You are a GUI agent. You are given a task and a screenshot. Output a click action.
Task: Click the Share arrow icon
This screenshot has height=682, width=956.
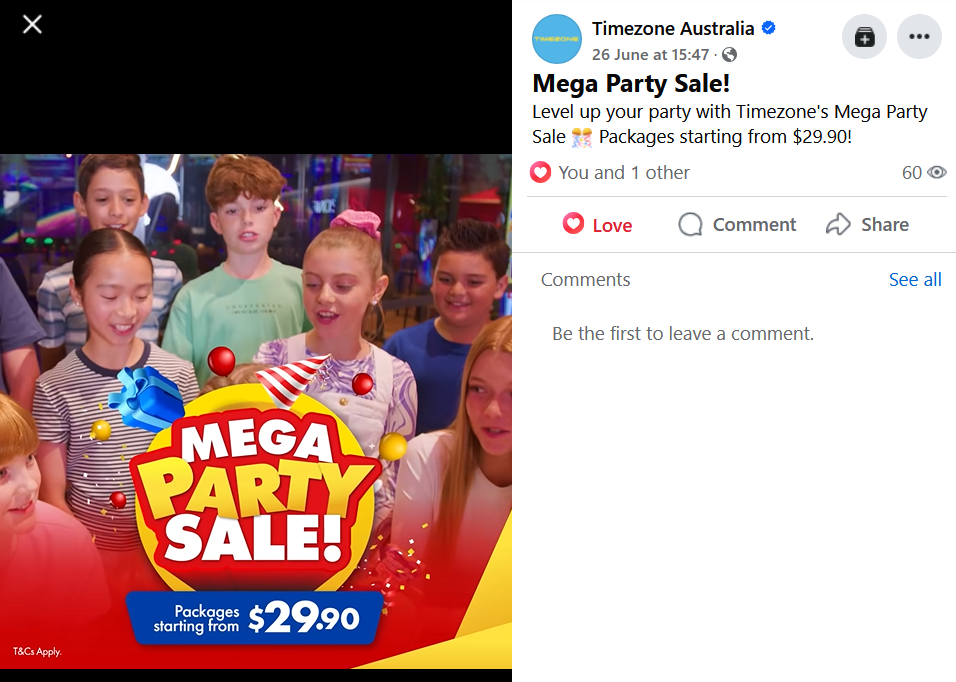tap(838, 224)
